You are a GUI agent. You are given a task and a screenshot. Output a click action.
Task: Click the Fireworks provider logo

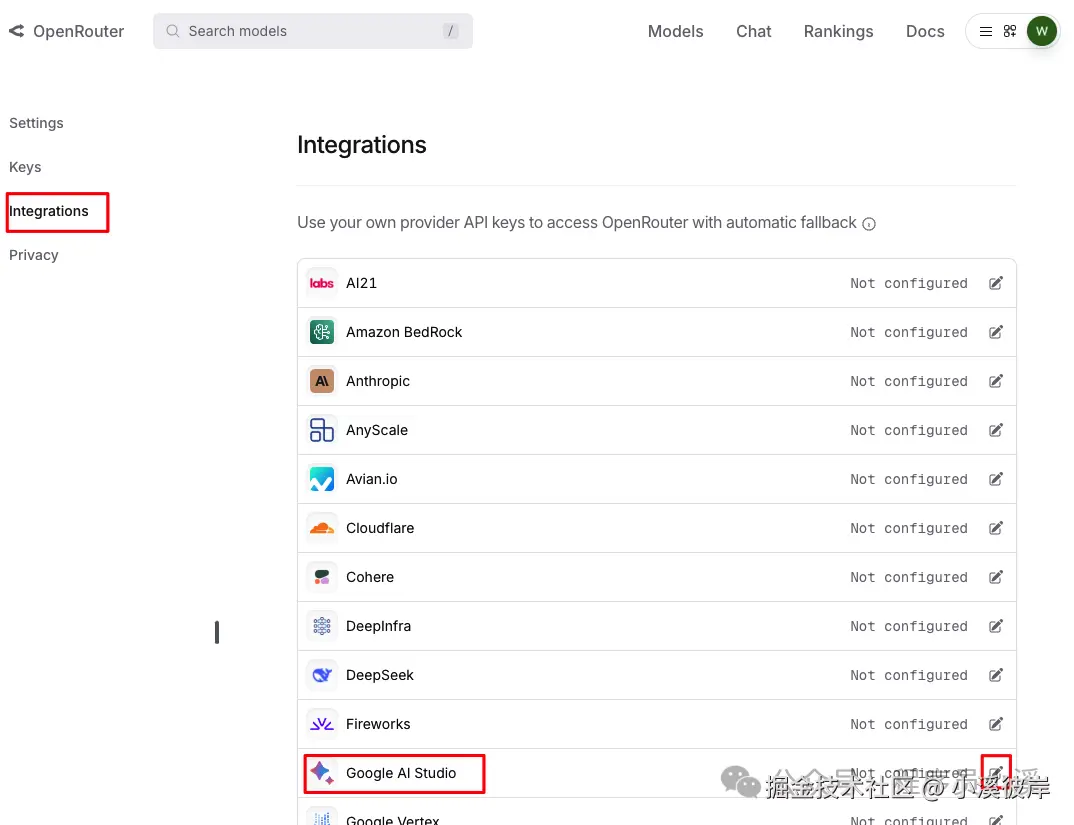click(x=321, y=723)
